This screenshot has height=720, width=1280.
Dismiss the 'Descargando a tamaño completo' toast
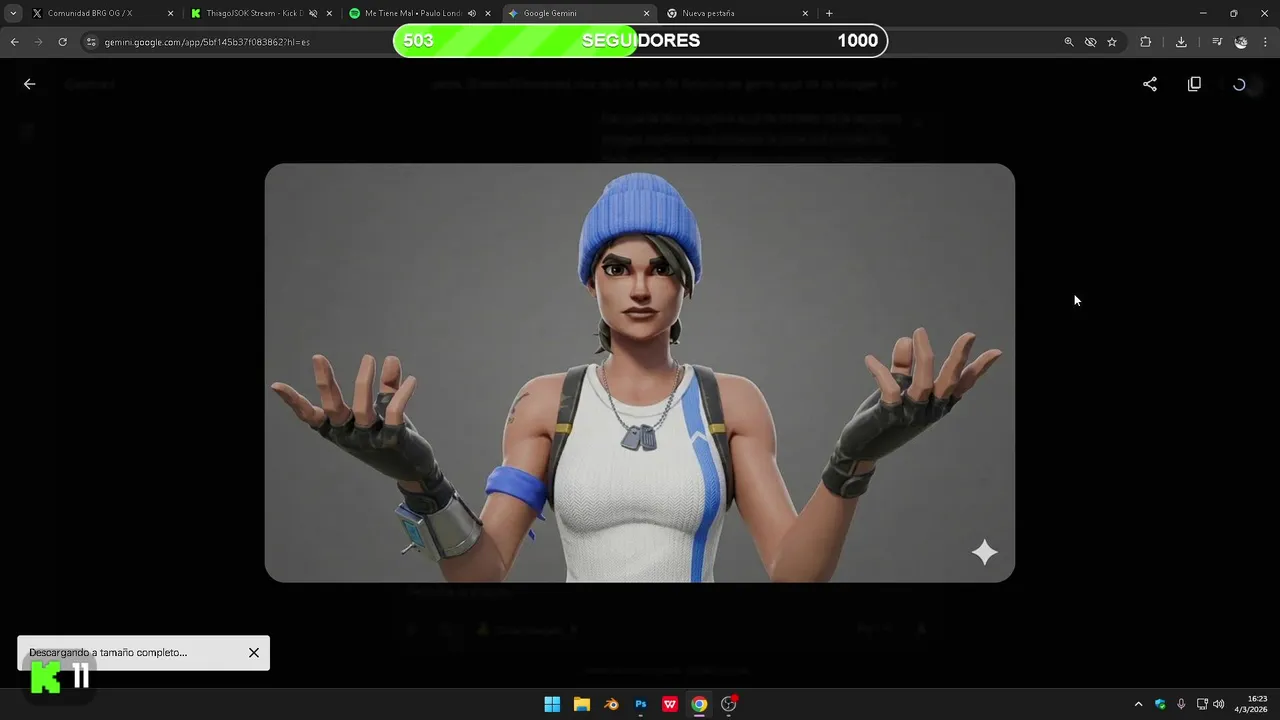tap(254, 652)
